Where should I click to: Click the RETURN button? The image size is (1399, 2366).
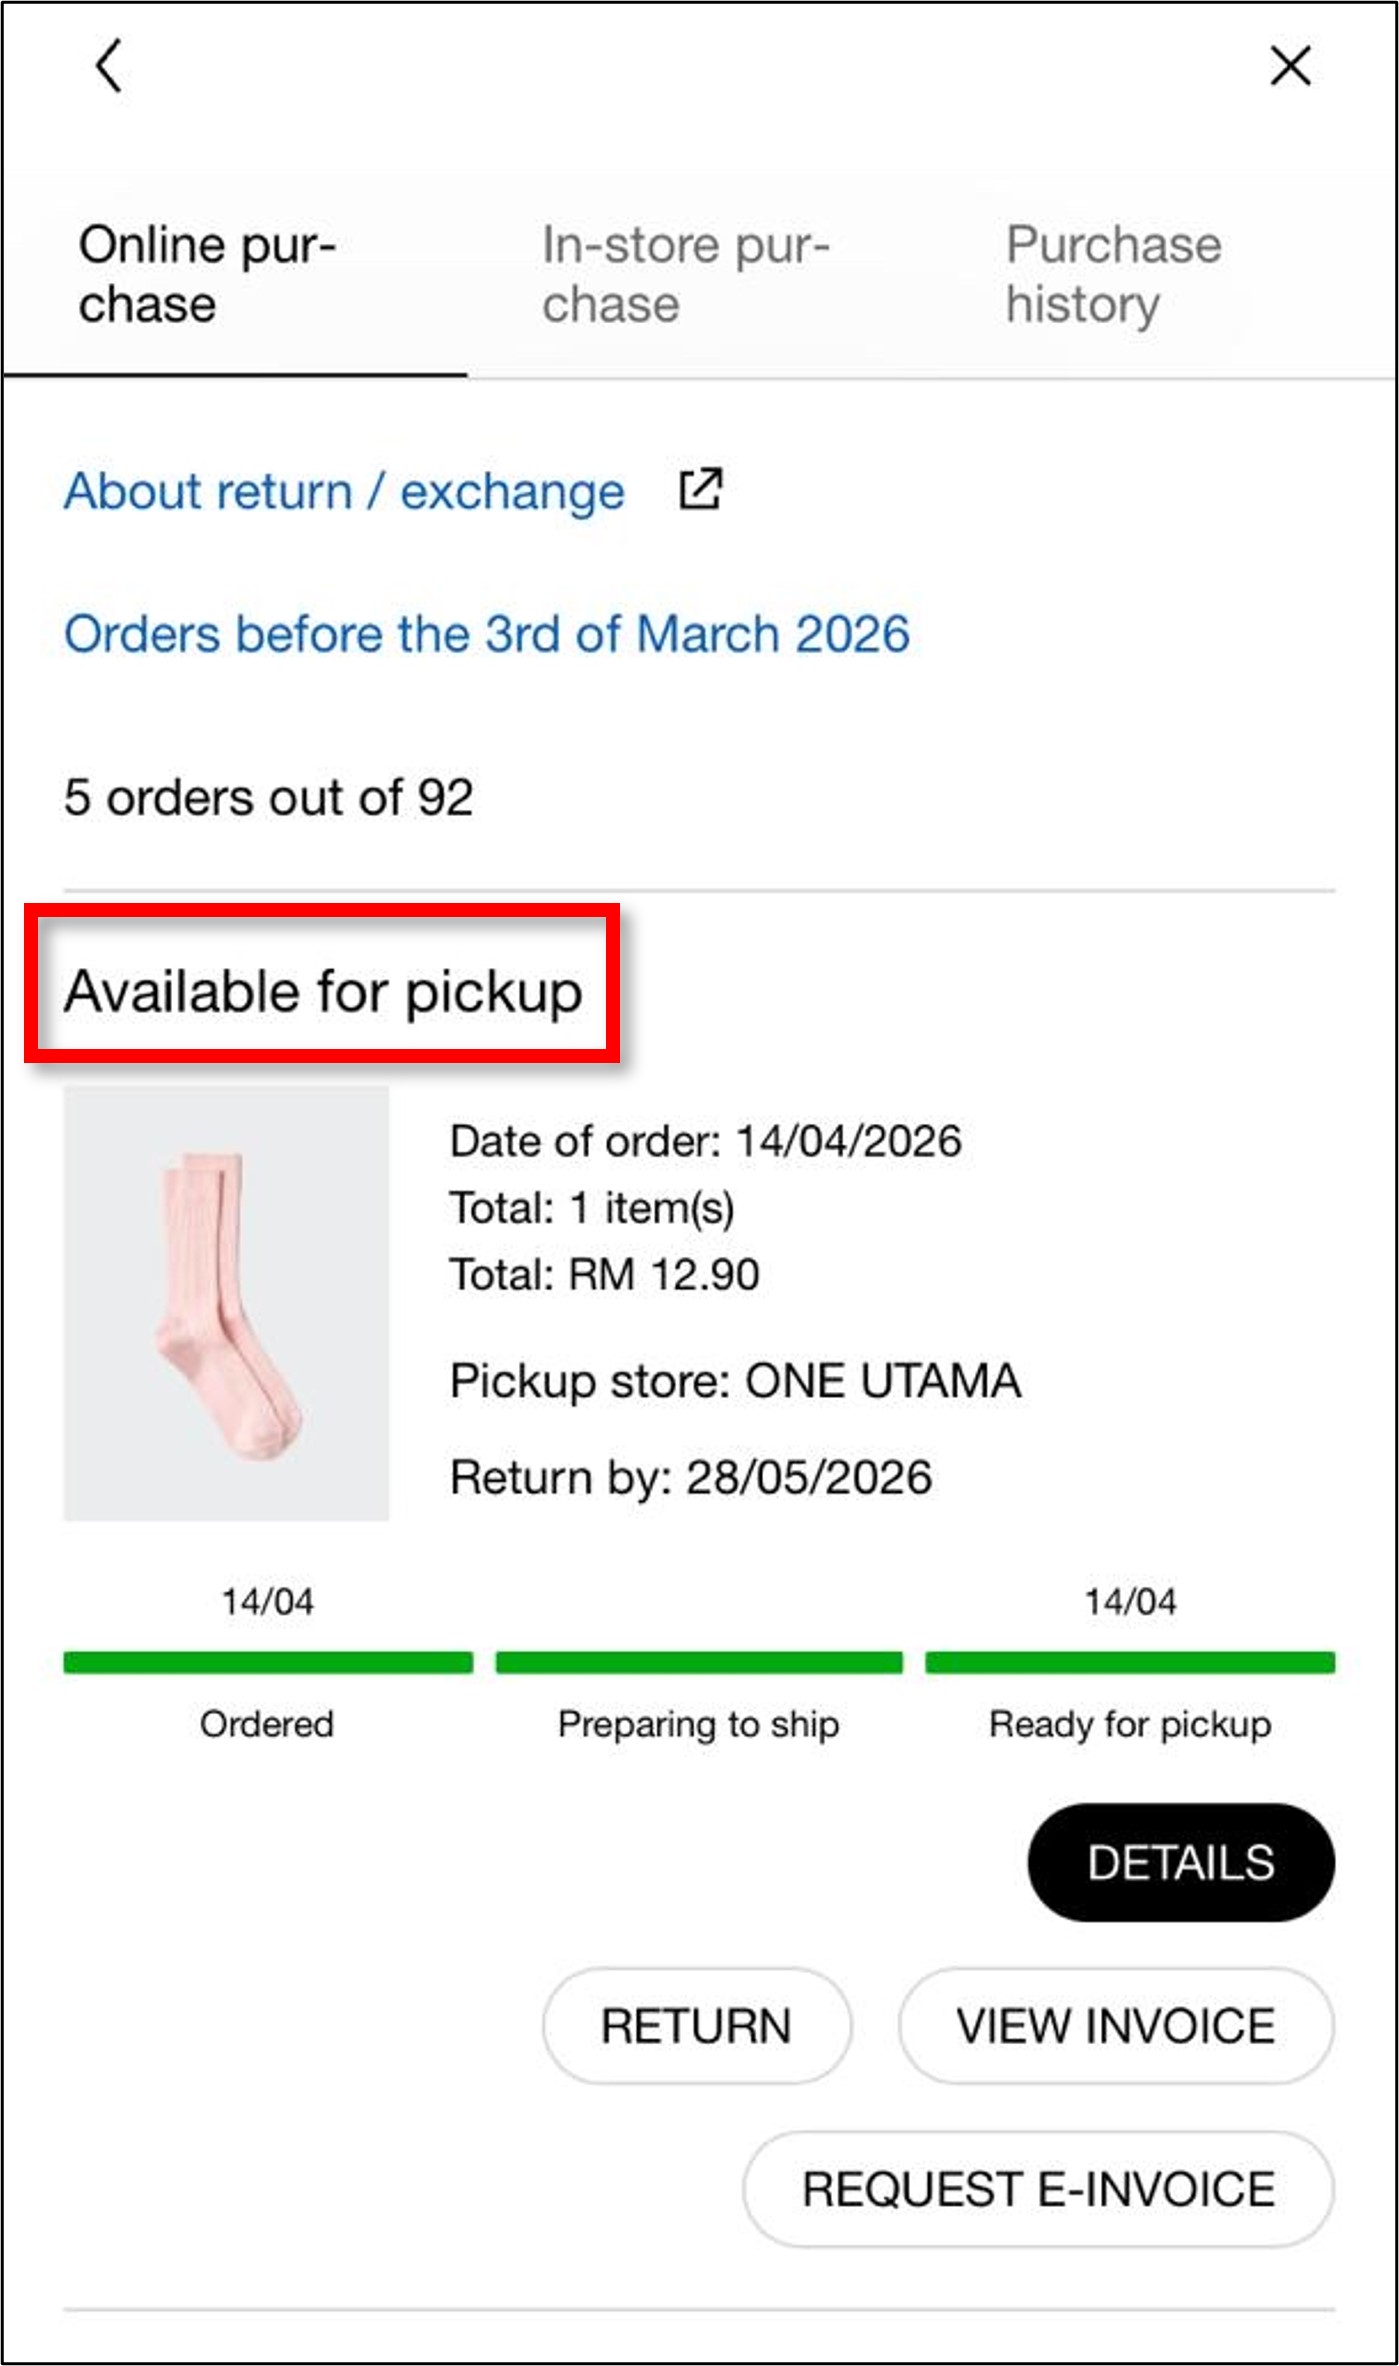coord(697,2027)
